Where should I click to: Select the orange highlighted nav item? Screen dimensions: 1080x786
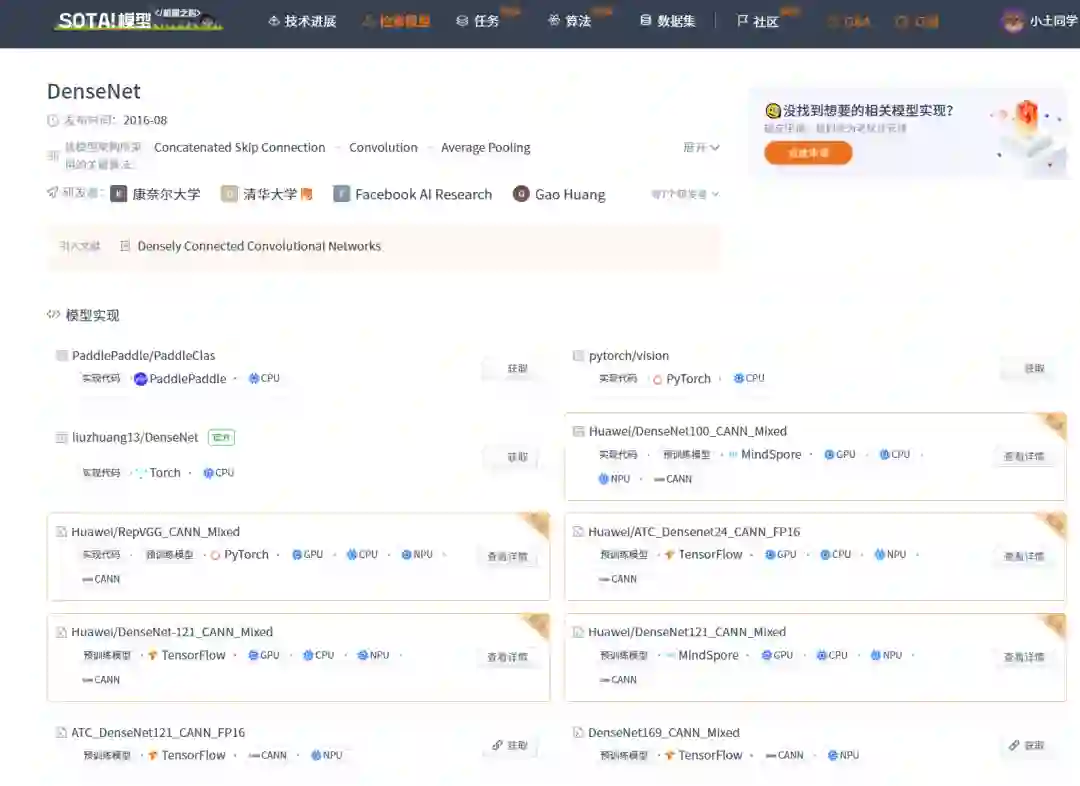(x=396, y=21)
